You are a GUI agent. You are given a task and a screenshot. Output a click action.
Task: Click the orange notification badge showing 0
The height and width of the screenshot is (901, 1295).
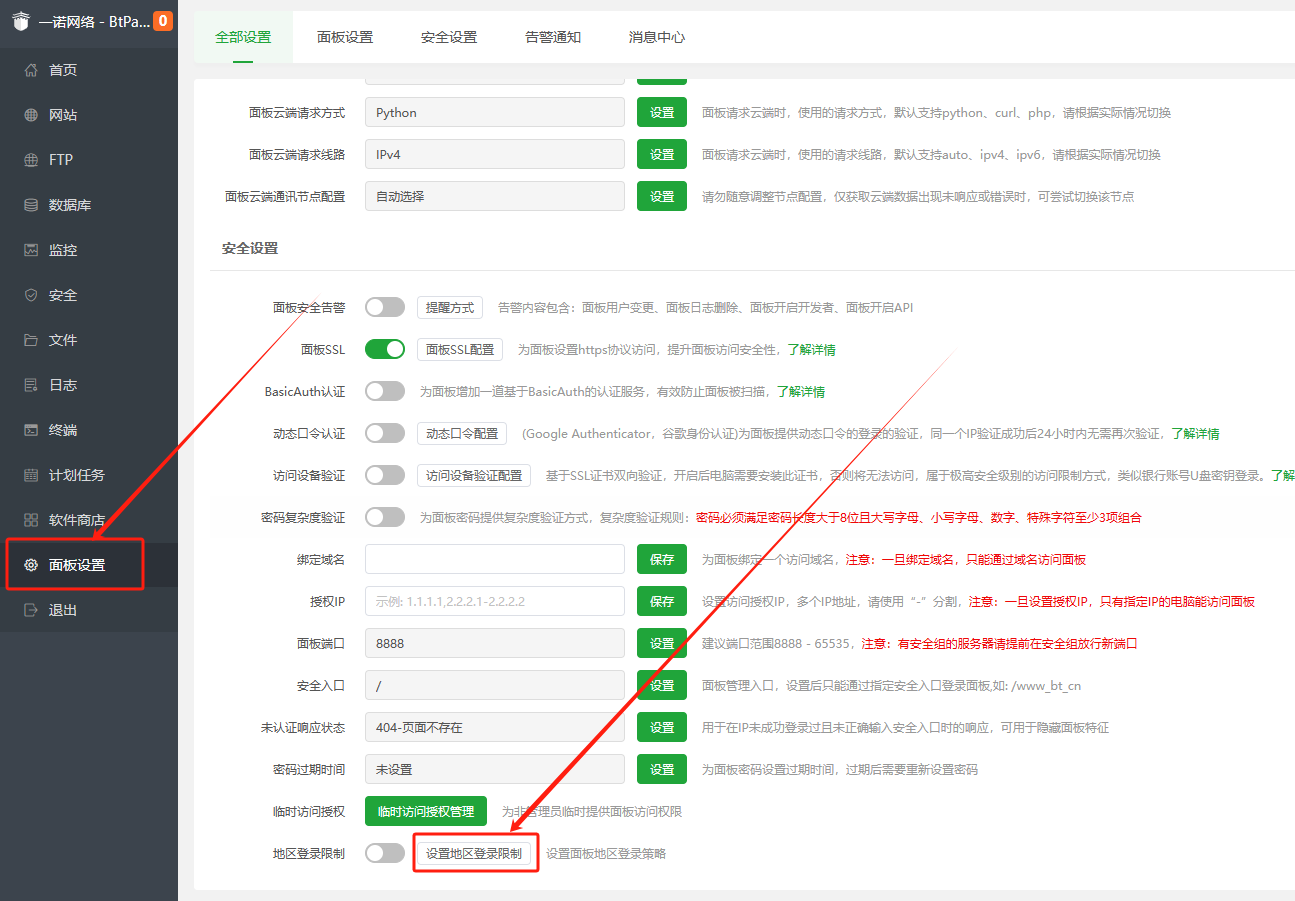[162, 21]
